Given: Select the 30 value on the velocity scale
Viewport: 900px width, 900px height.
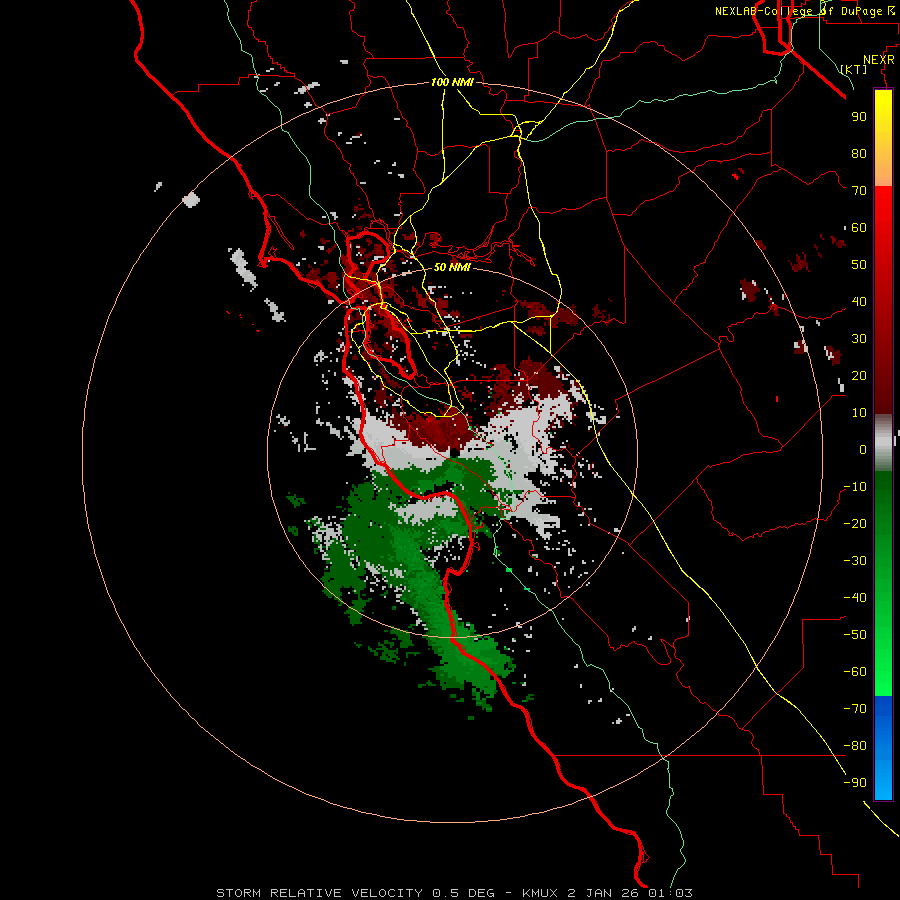Looking at the screenshot, I should 859,339.
